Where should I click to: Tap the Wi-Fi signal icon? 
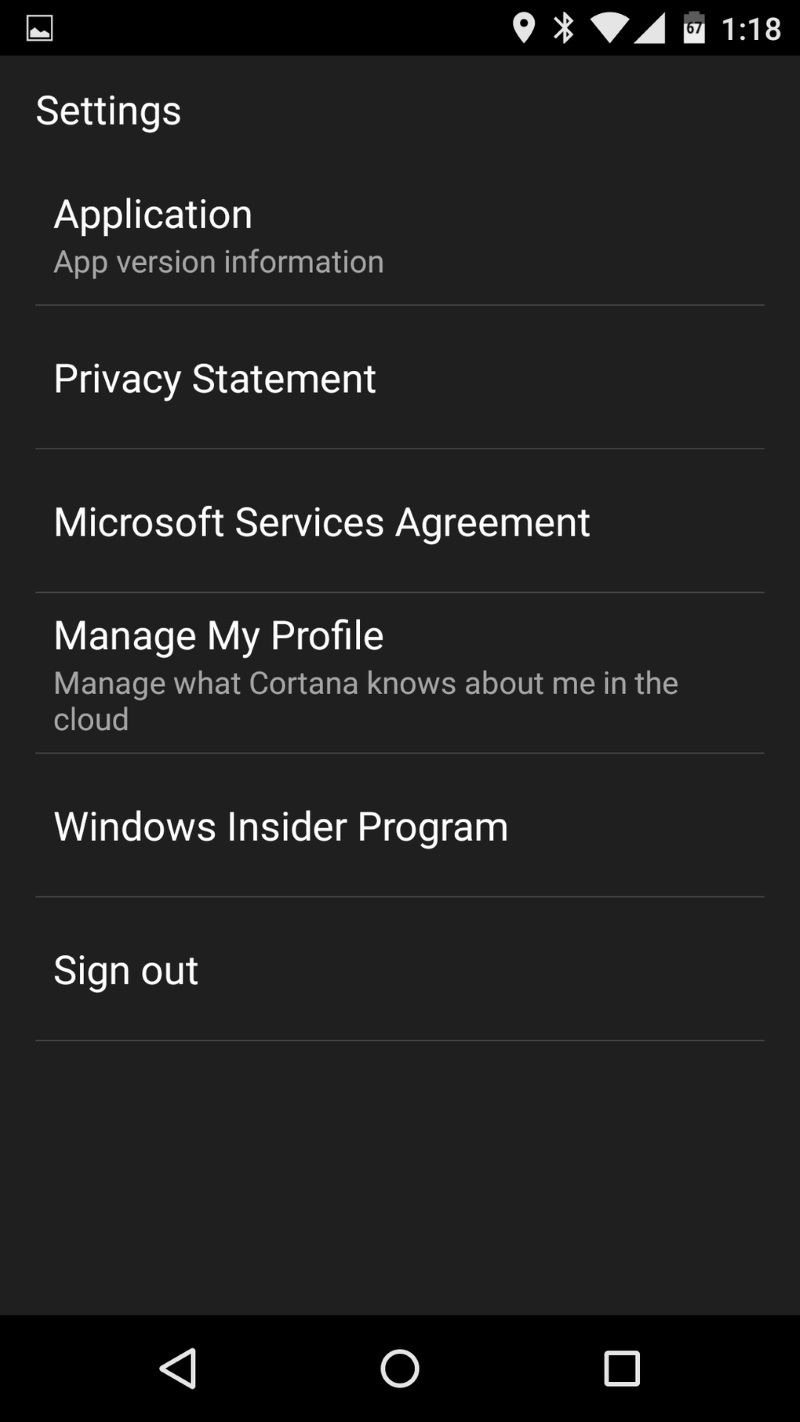click(x=608, y=28)
